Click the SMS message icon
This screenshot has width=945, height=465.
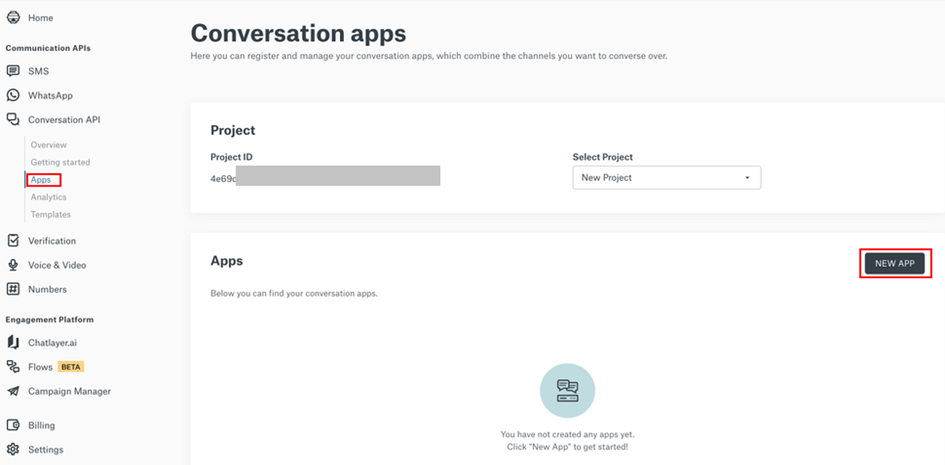click(x=13, y=71)
